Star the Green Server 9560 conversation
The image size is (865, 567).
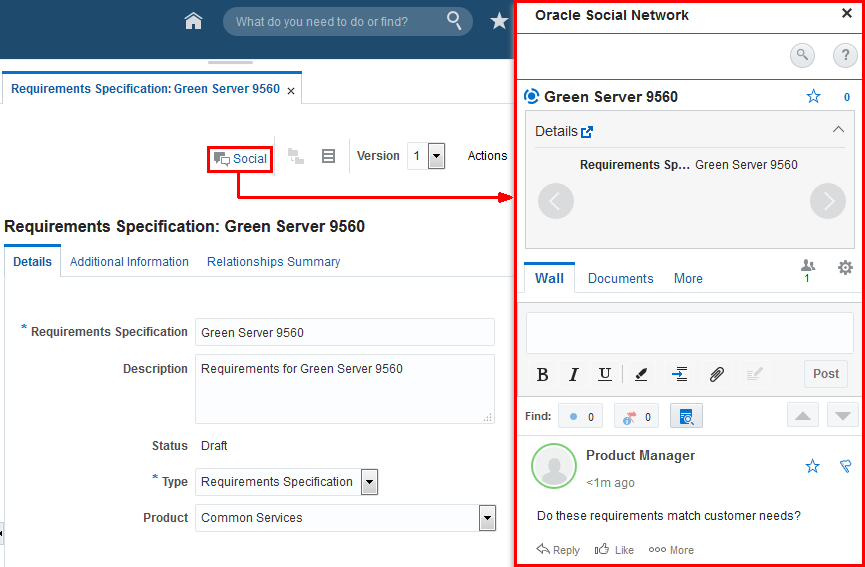[814, 97]
